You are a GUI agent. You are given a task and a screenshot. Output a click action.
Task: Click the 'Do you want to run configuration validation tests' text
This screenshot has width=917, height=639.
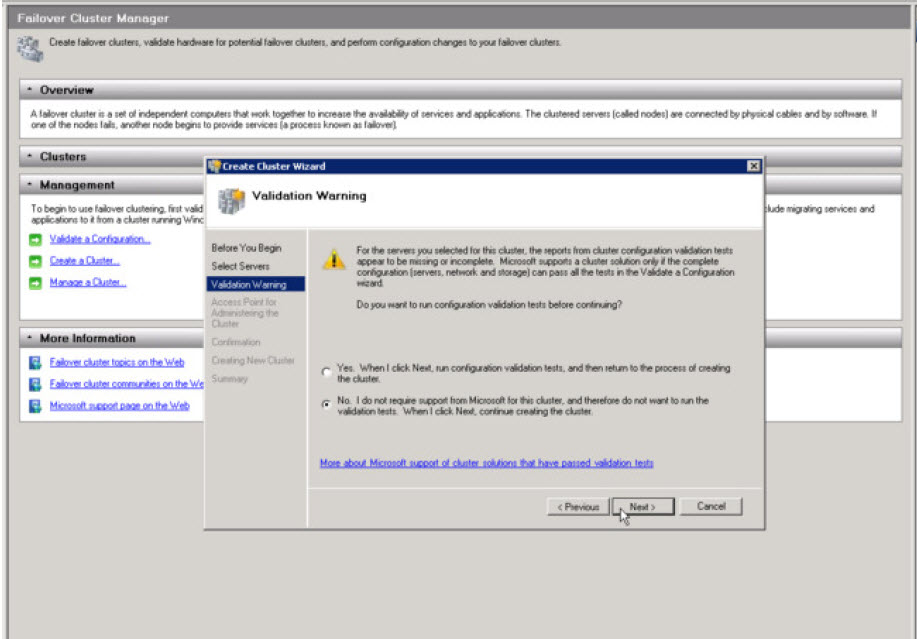coord(489,305)
